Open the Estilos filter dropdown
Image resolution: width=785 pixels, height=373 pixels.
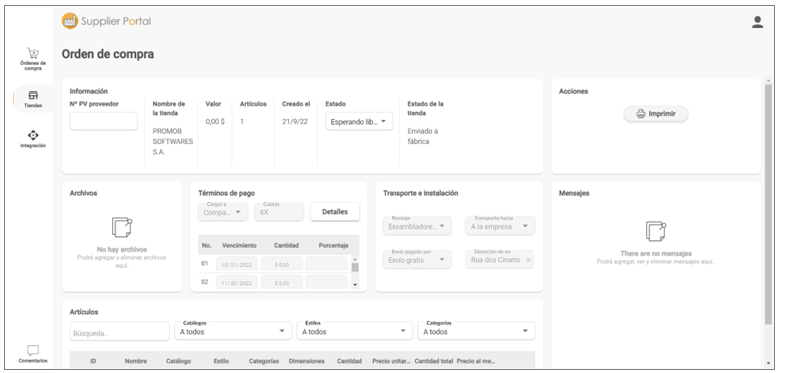[354, 331]
